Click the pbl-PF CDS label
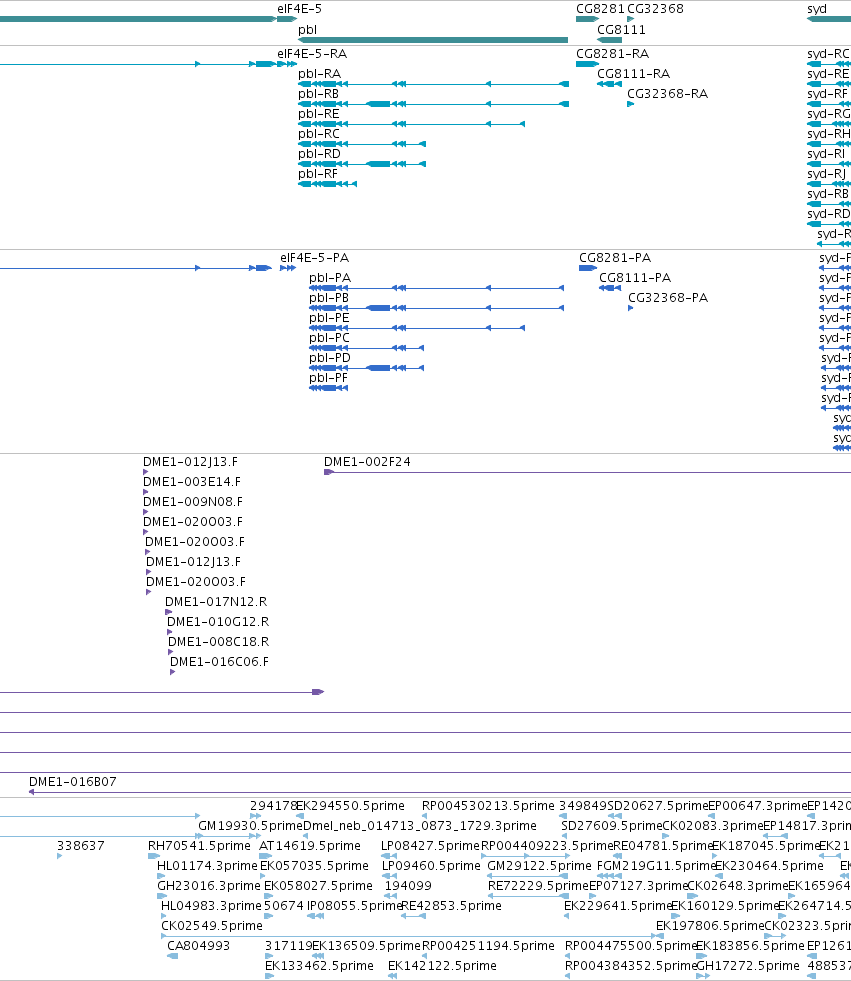Viewport: 851px width, 981px height. [328, 378]
